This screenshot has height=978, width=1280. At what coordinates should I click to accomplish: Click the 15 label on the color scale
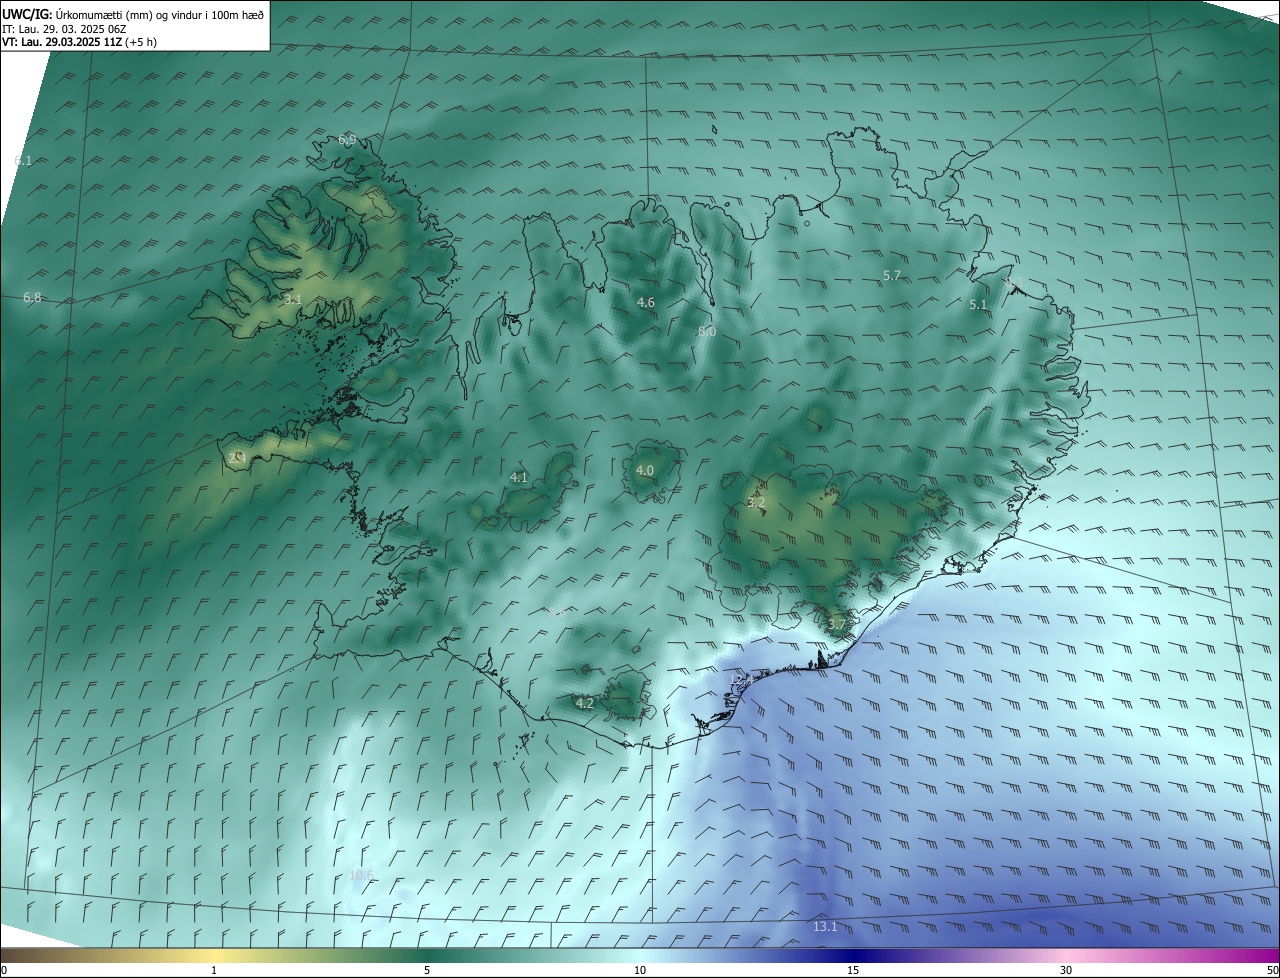click(853, 970)
